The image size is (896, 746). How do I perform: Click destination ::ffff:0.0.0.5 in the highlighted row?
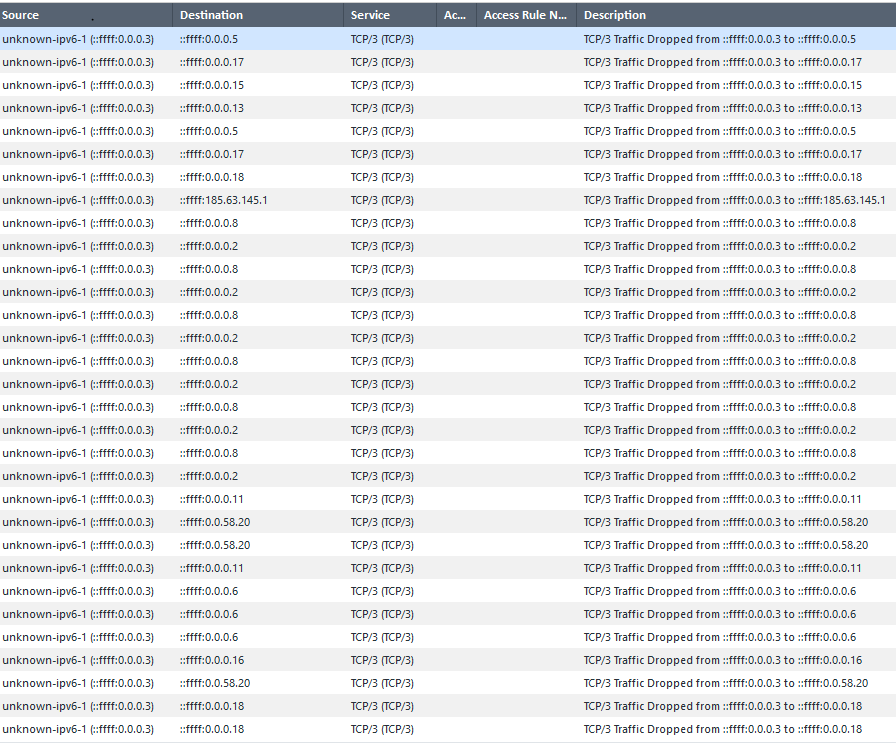click(209, 39)
